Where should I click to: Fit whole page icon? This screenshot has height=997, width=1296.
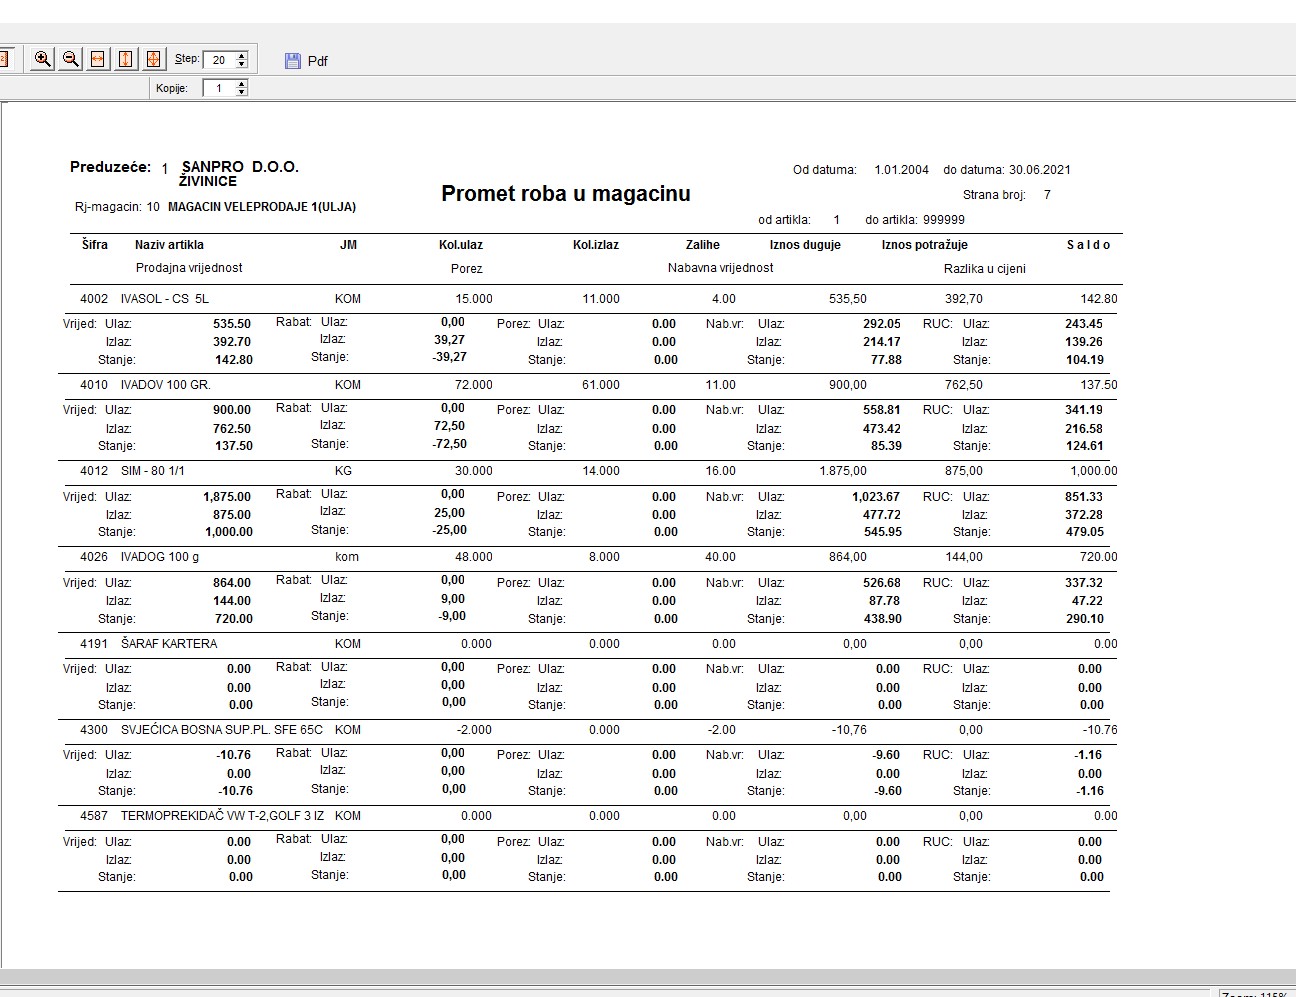pos(153,59)
